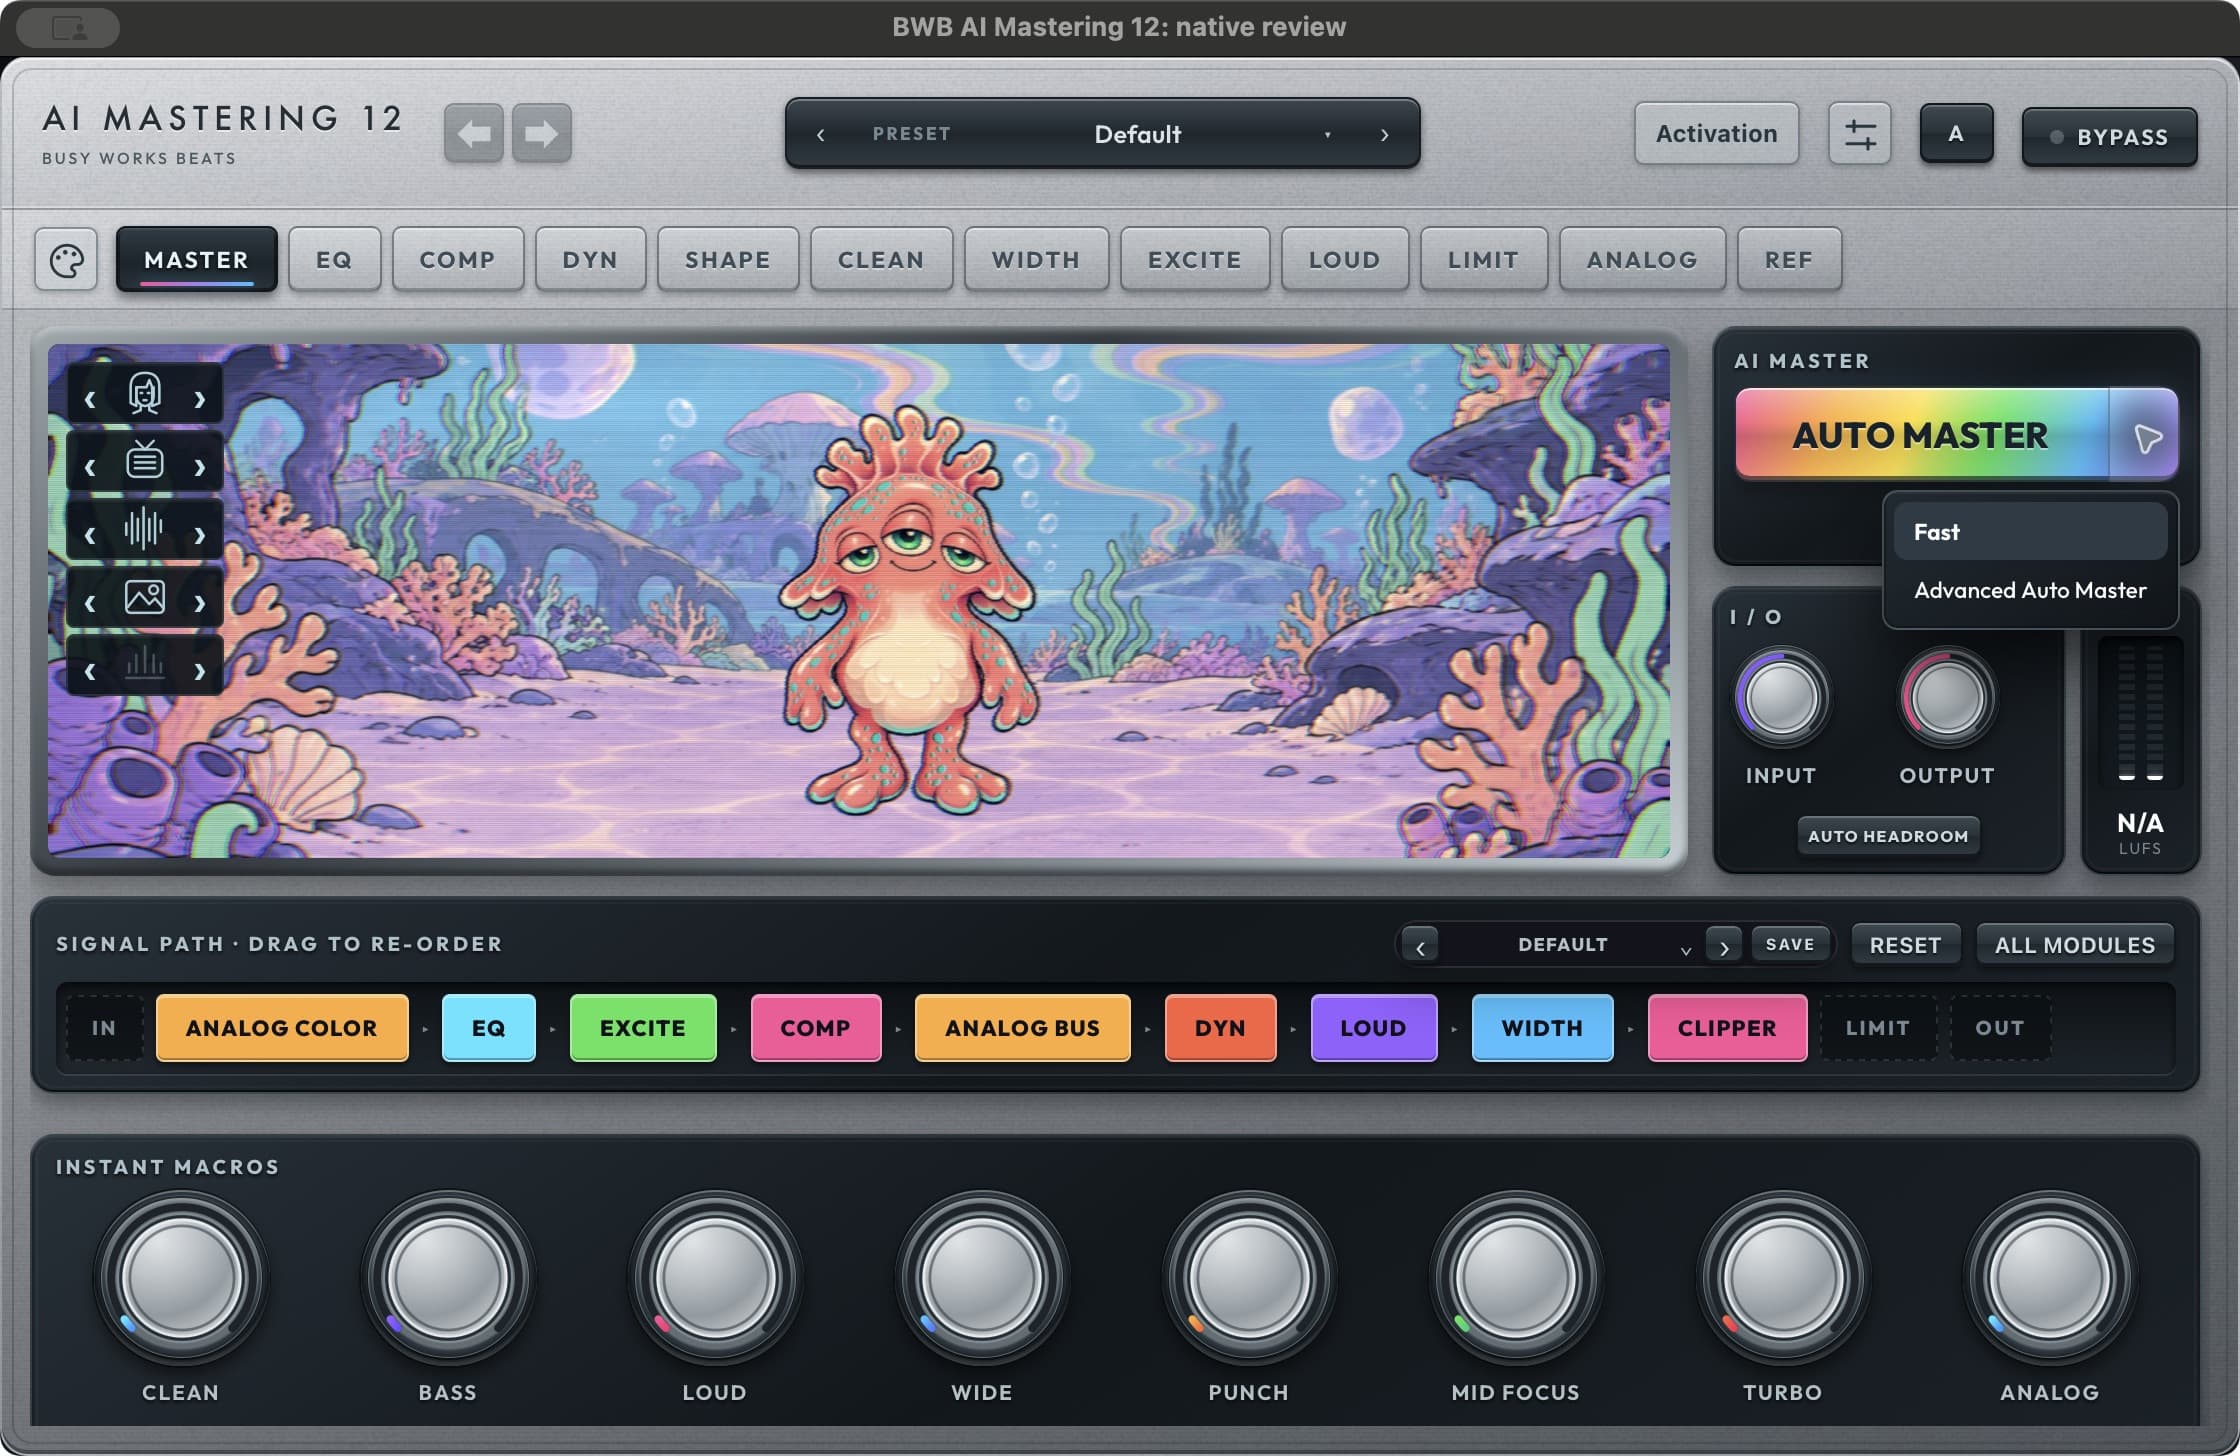This screenshot has width=2240, height=1456.
Task: Click the DYN module in signal path
Action: pyautogui.click(x=1221, y=1028)
